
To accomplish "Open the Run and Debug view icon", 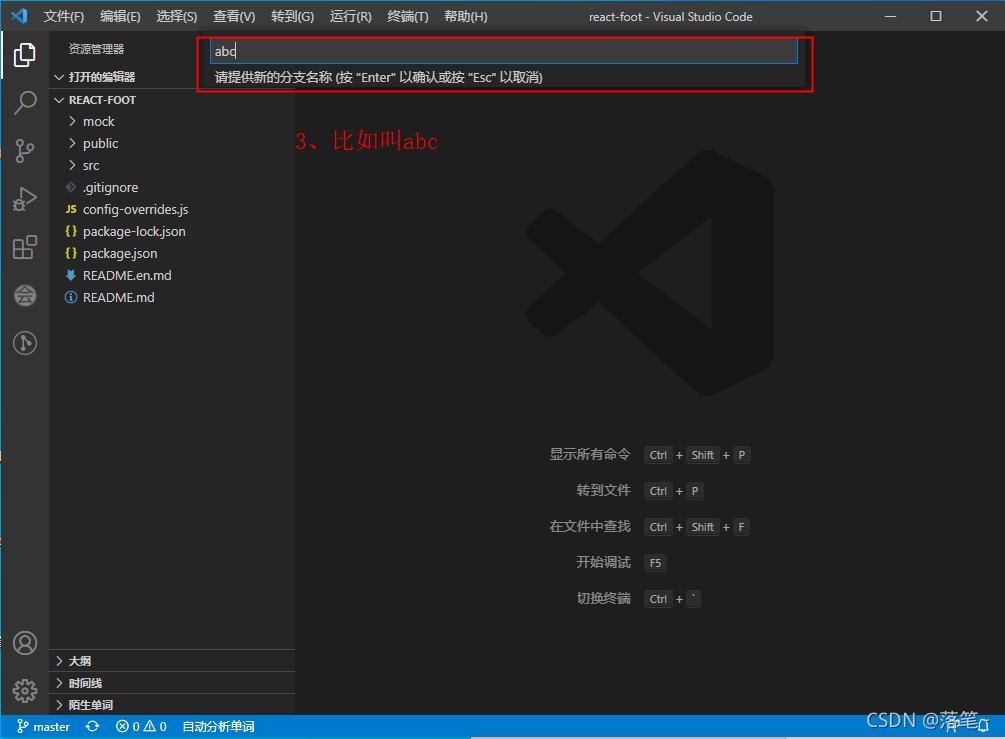I will [x=24, y=199].
